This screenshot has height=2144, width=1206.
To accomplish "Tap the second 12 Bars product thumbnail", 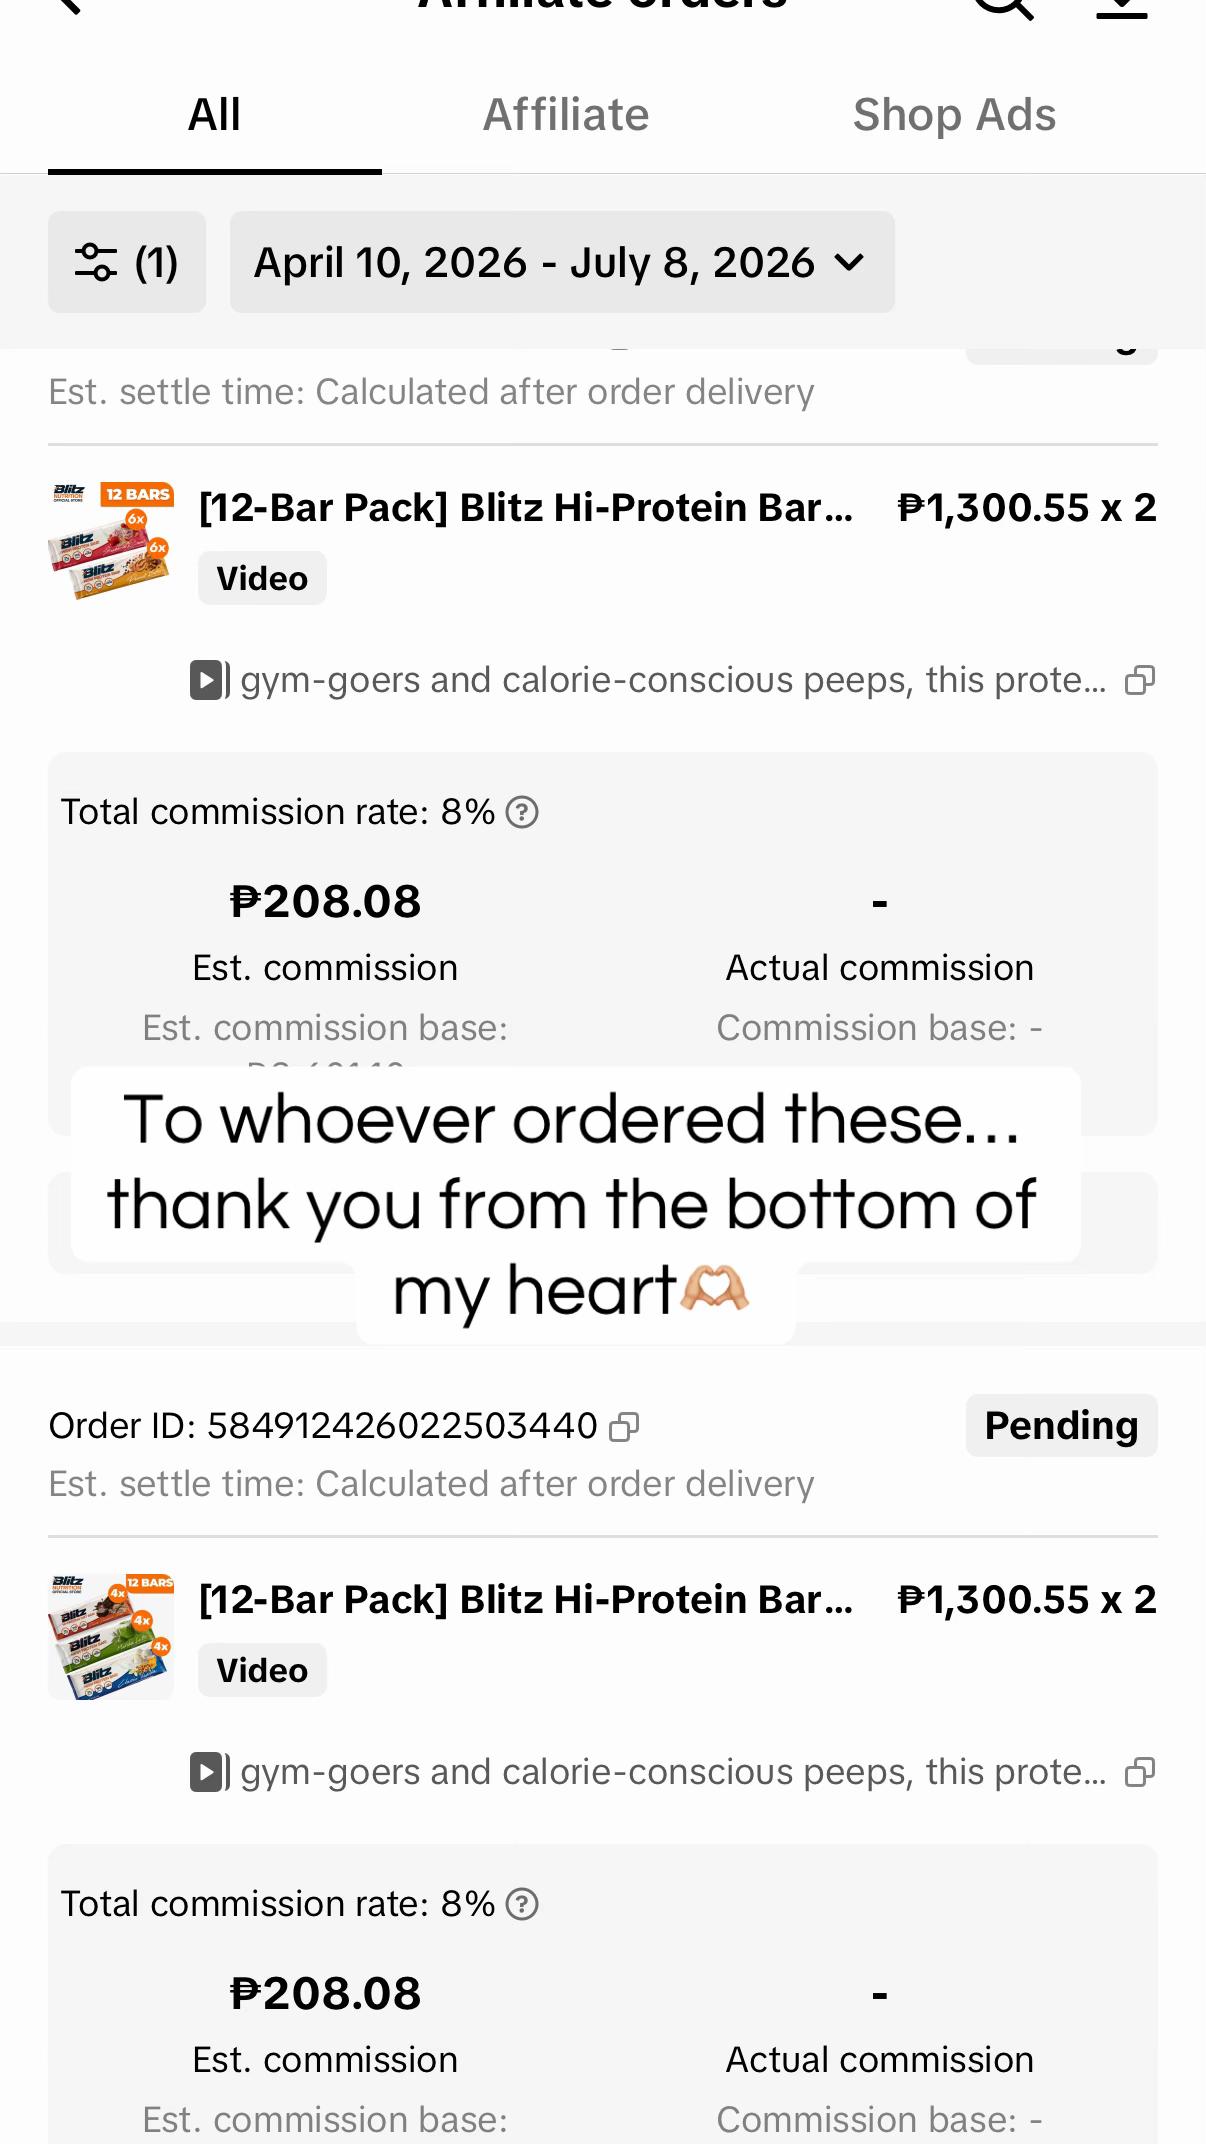I will click(x=111, y=1636).
